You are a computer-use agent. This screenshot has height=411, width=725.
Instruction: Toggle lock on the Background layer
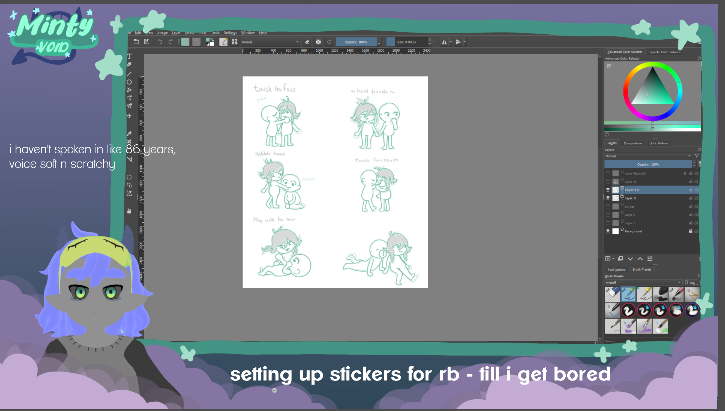click(691, 231)
